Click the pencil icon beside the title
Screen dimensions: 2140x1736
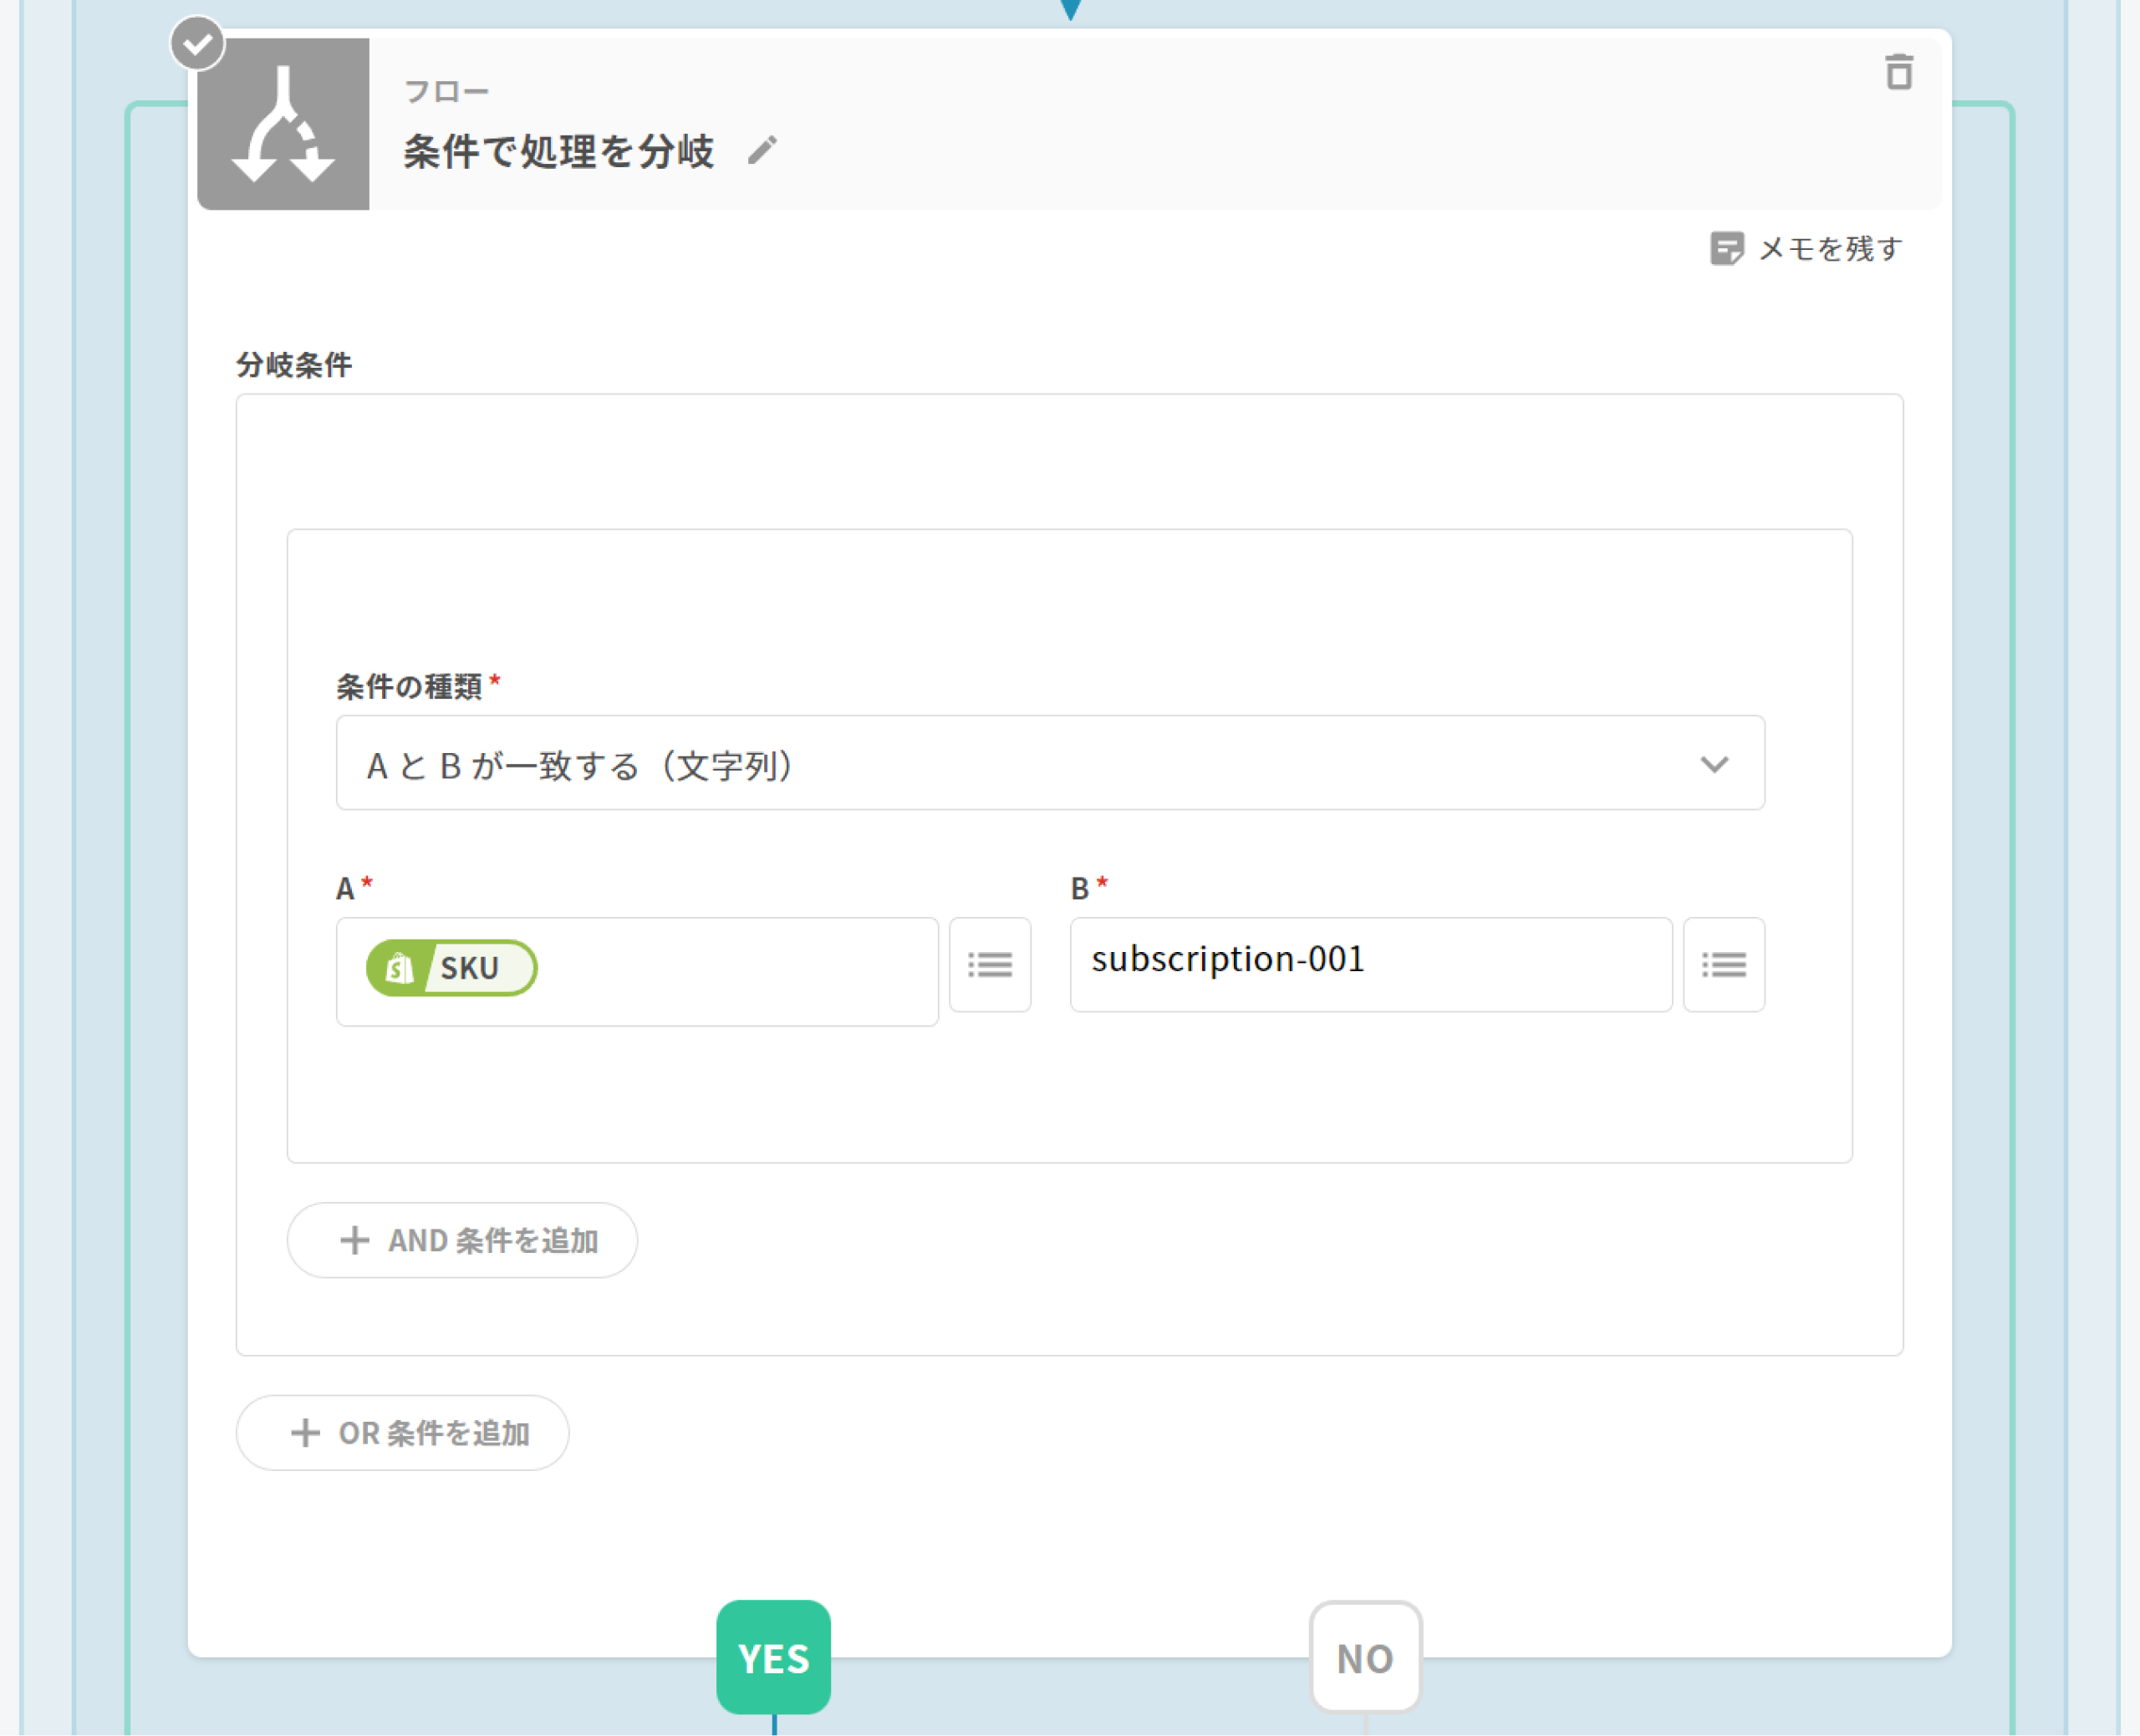point(762,151)
